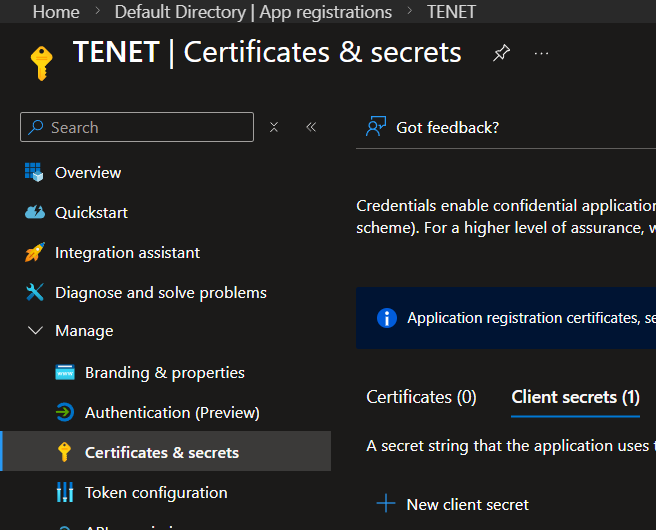Click the Got feedback person icon
This screenshot has width=656, height=530.
[x=376, y=126]
